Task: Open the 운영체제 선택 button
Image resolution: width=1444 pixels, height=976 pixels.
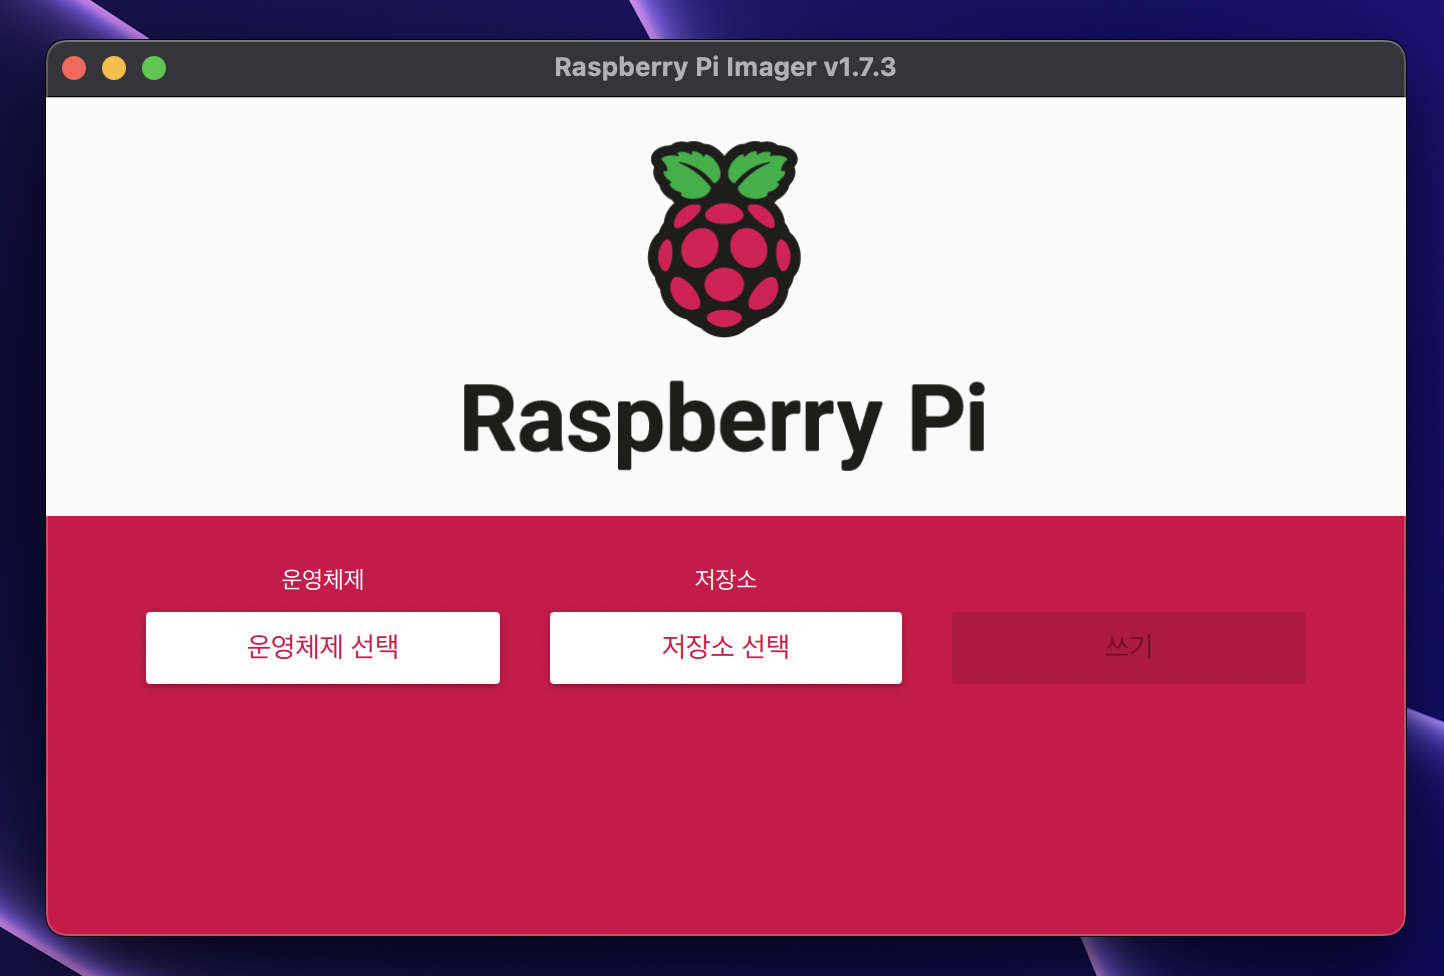Action: (x=323, y=648)
